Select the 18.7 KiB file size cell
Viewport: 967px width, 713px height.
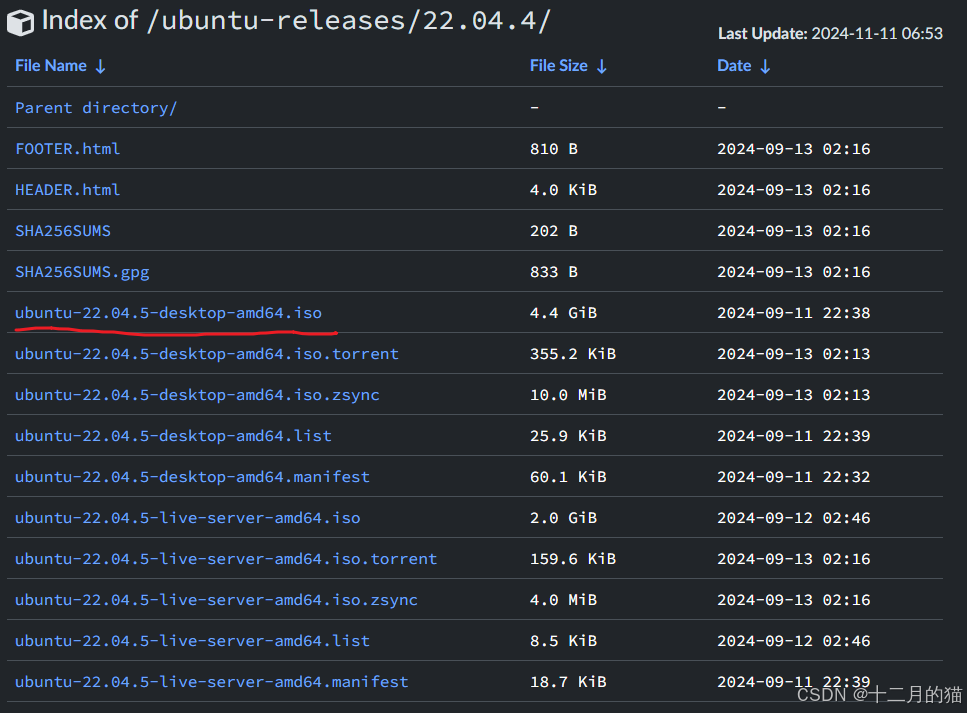pyautogui.click(x=568, y=682)
